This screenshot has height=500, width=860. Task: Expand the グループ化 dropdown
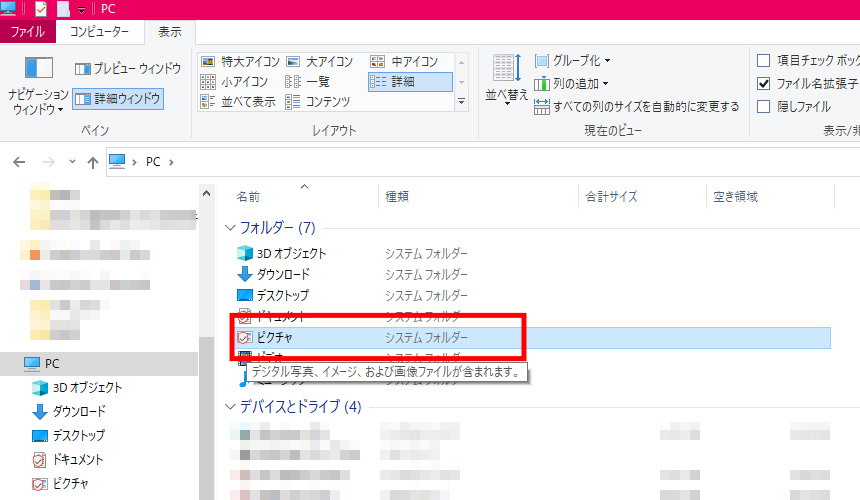point(573,61)
